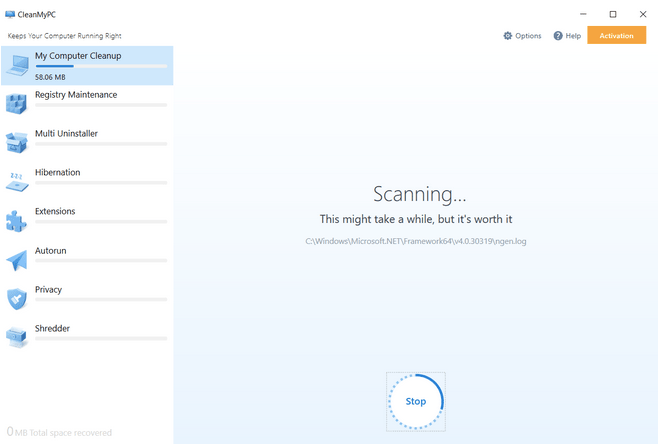The width and height of the screenshot is (658, 445).
Task: Click the Help question mark icon
Action: [558, 36]
